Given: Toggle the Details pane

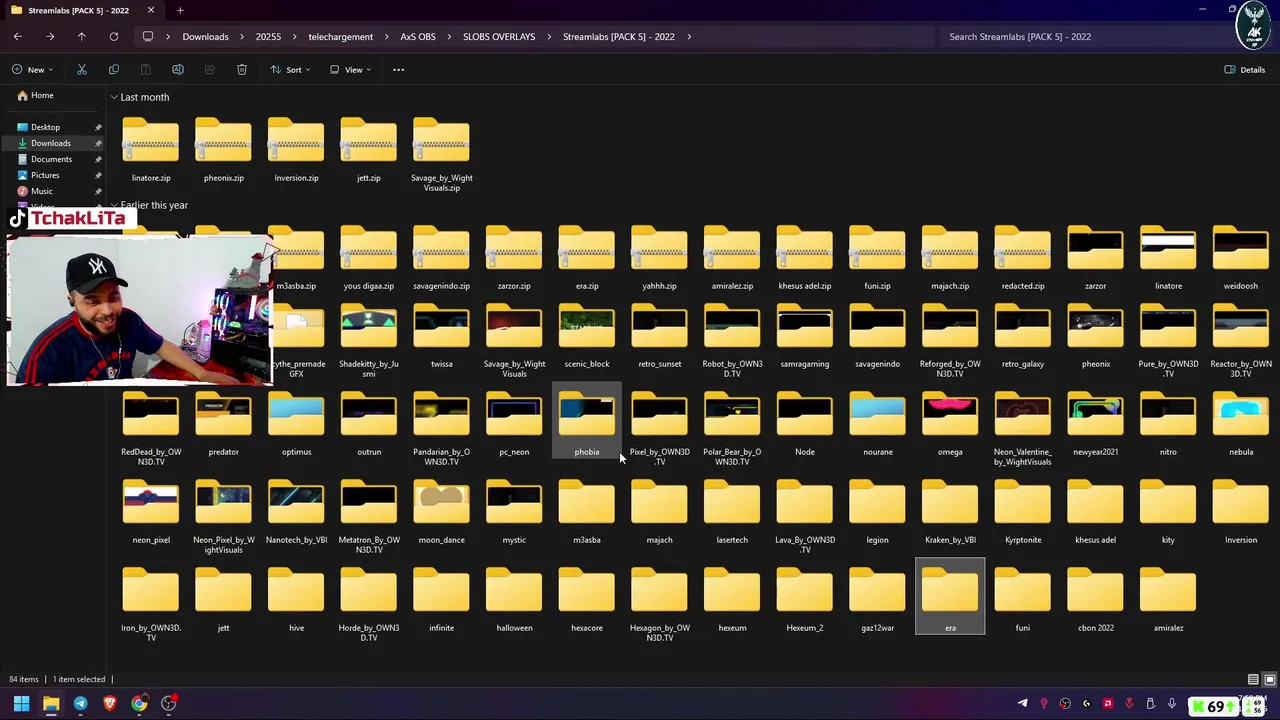Looking at the screenshot, I should [x=1245, y=70].
